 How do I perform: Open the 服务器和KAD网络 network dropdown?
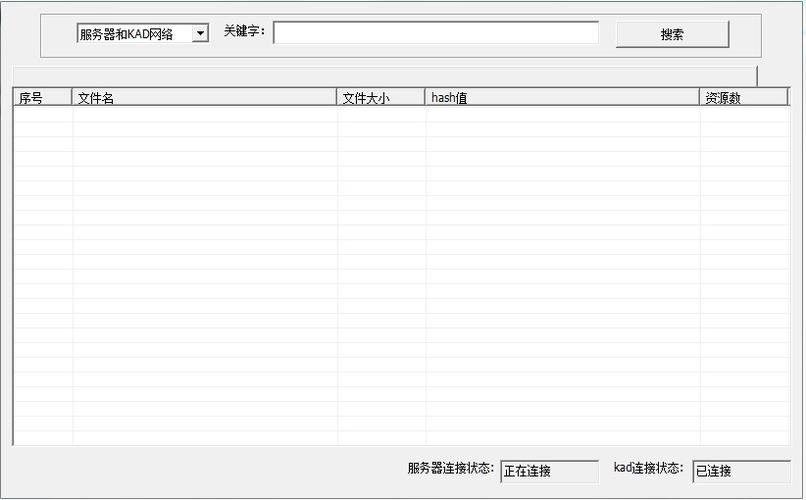(142, 34)
